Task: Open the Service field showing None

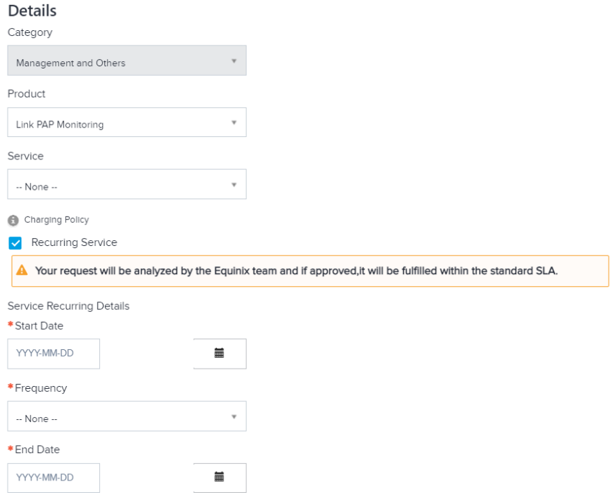Action: (x=127, y=184)
